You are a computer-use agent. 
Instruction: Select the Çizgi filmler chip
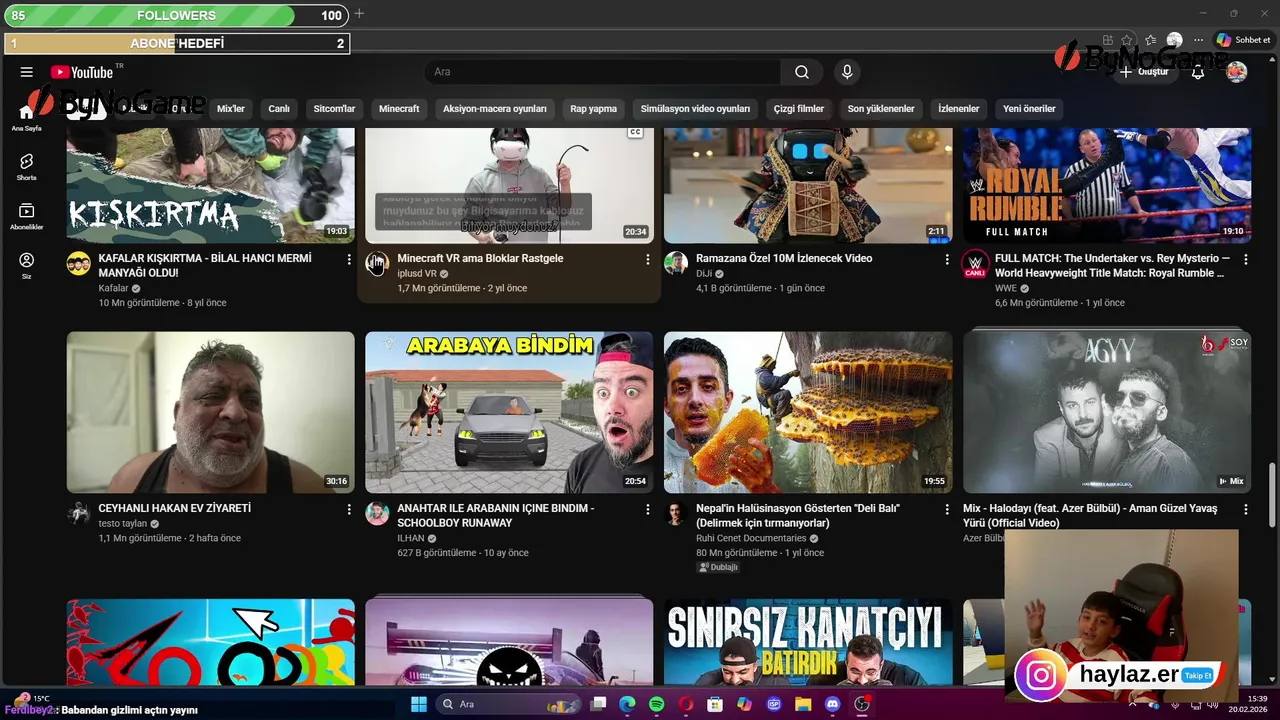799,108
